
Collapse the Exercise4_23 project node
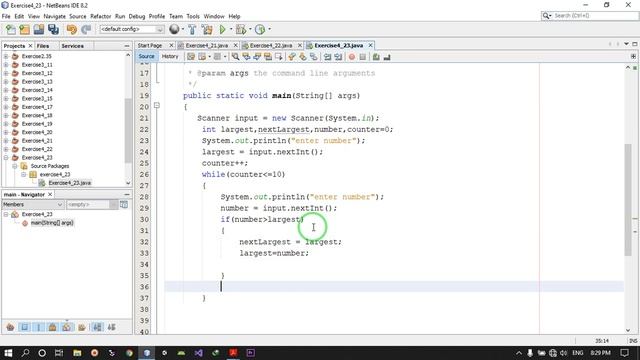pos(6,158)
